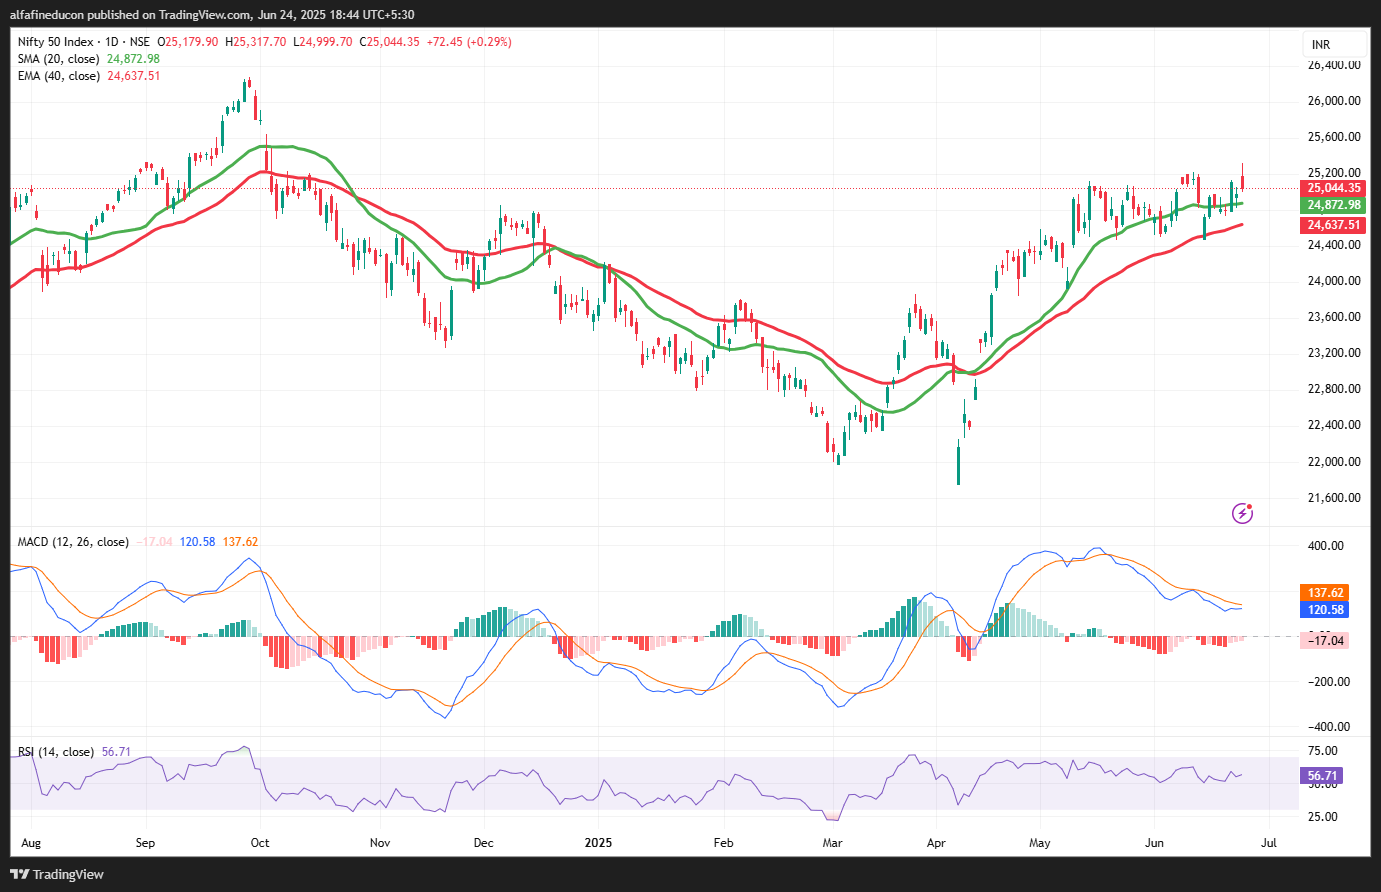Viewport: 1381px width, 892px height.
Task: Click the high value H25,317.70
Action: (x=256, y=42)
